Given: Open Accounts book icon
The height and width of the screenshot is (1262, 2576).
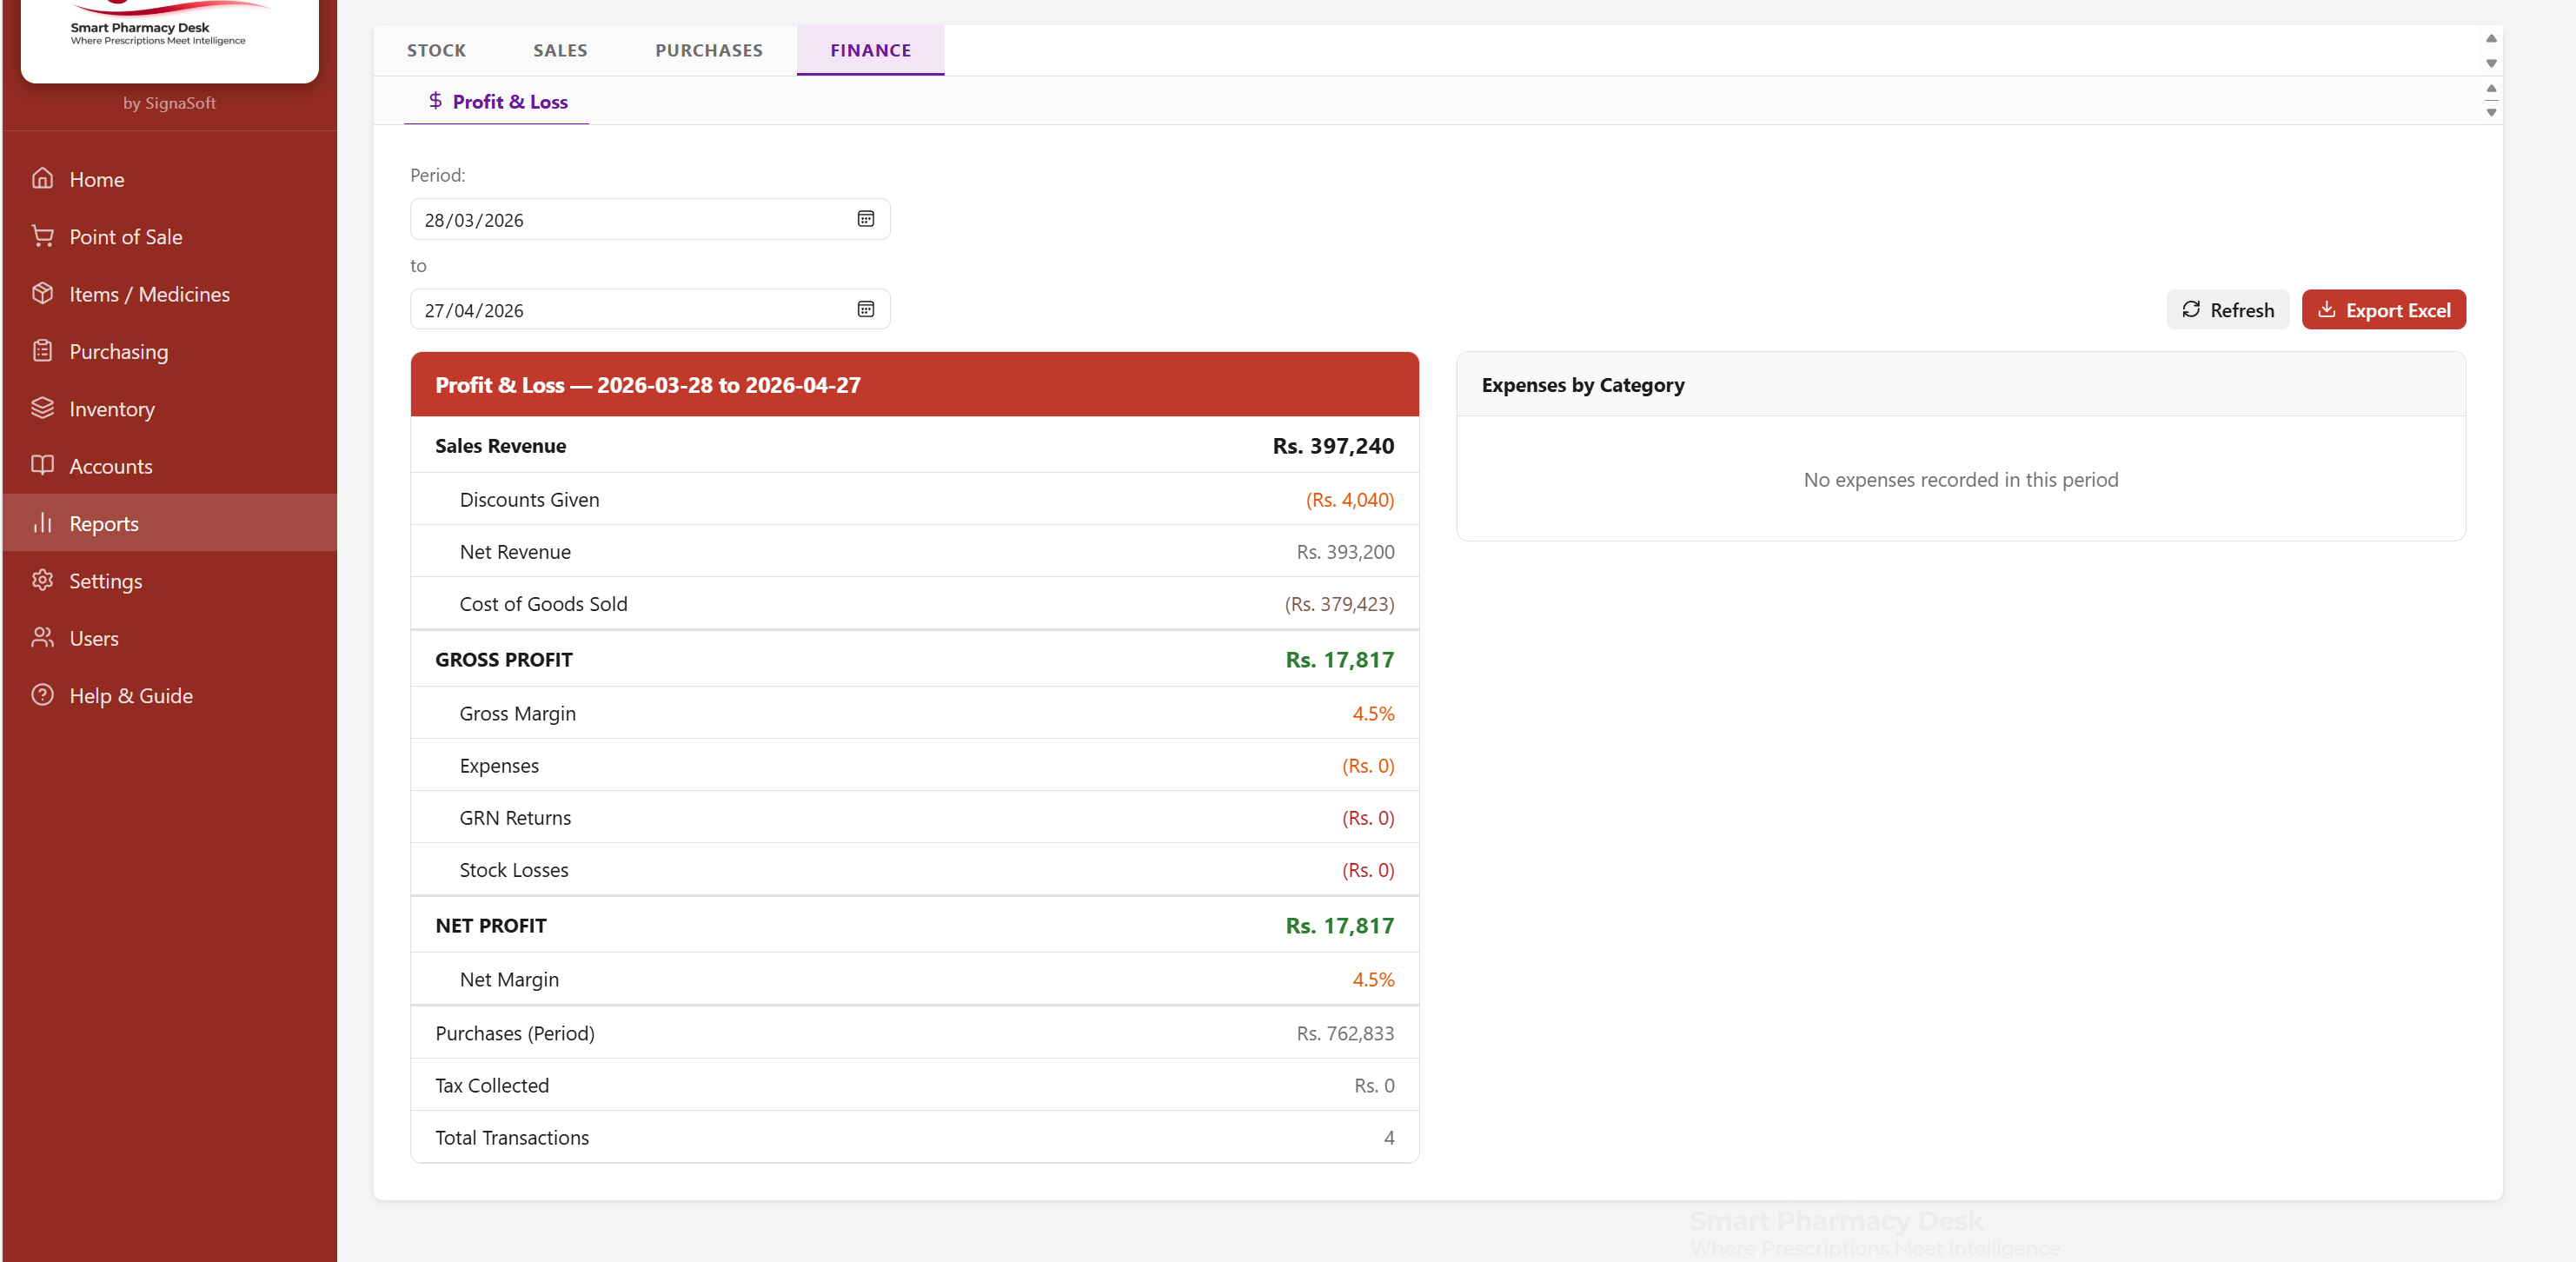Looking at the screenshot, I should pyautogui.click(x=42, y=465).
